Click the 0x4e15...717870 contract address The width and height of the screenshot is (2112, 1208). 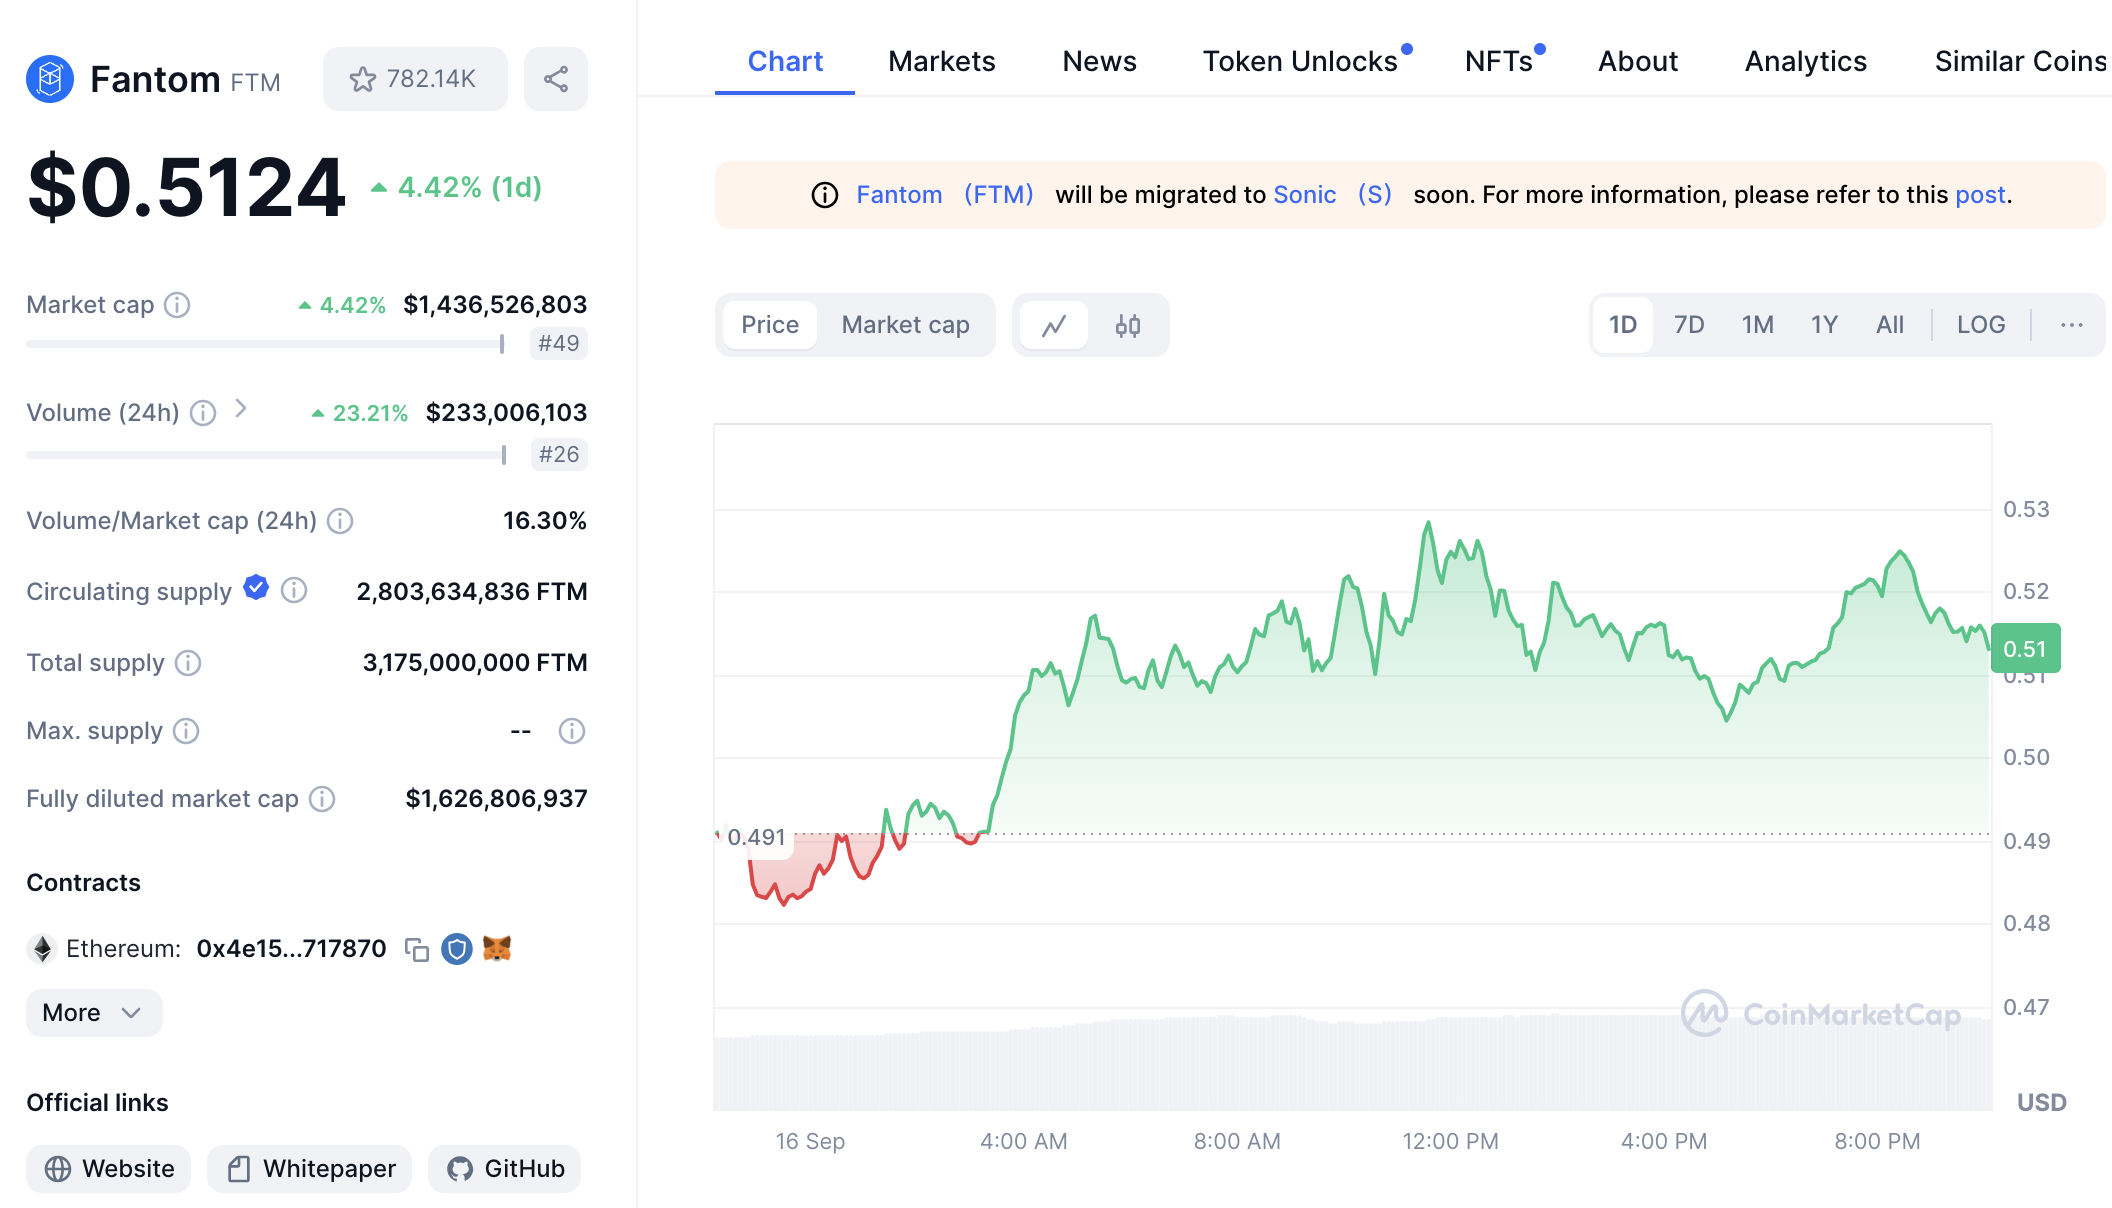(291, 949)
